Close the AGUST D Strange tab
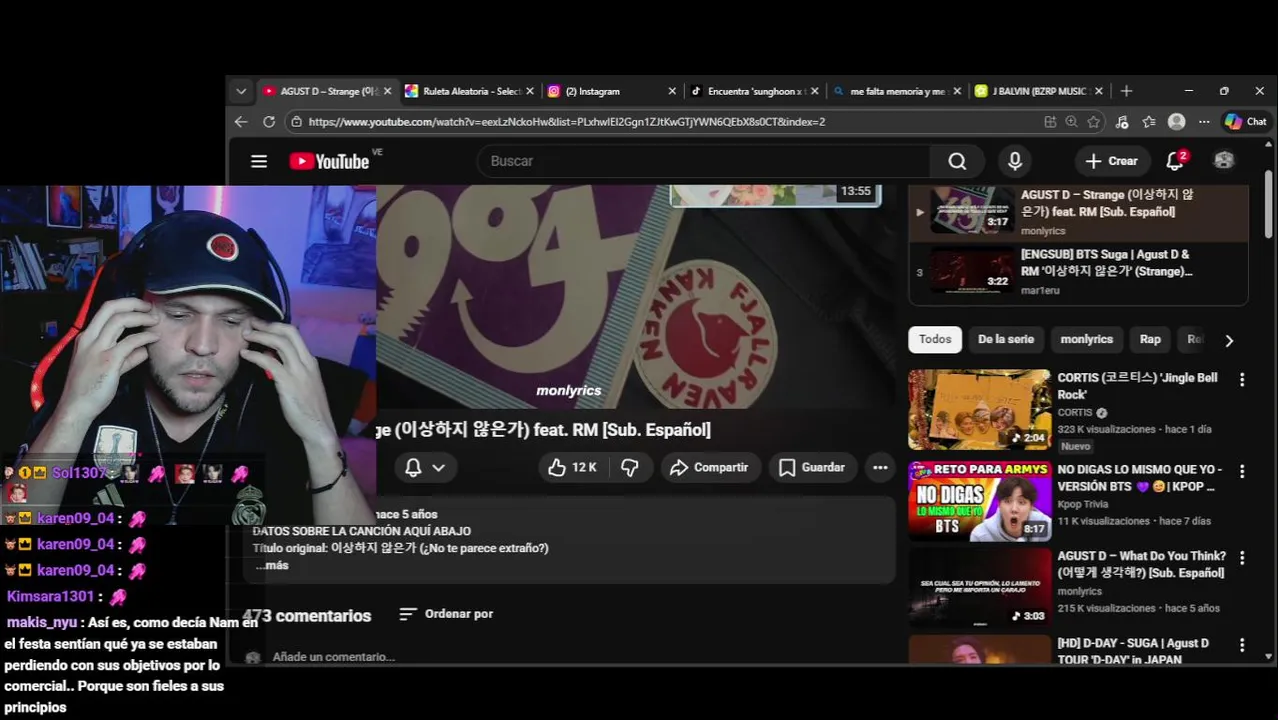 pos(388,91)
